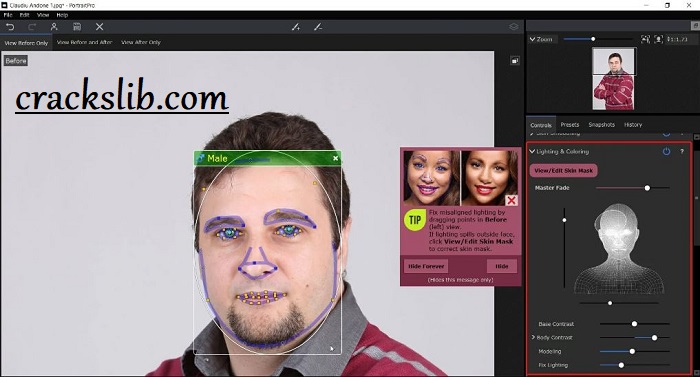The height and width of the screenshot is (377, 700).
Task: Open the Help menu
Action: pos(62,15)
